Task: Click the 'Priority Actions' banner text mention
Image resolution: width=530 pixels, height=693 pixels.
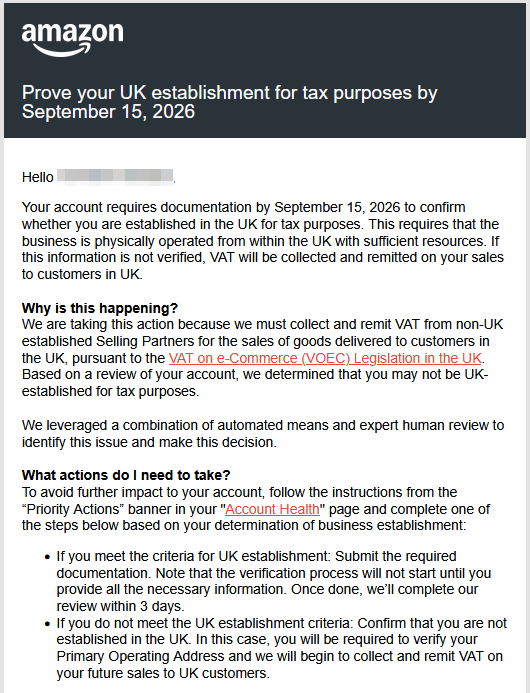Action: pyautogui.click(x=71, y=509)
